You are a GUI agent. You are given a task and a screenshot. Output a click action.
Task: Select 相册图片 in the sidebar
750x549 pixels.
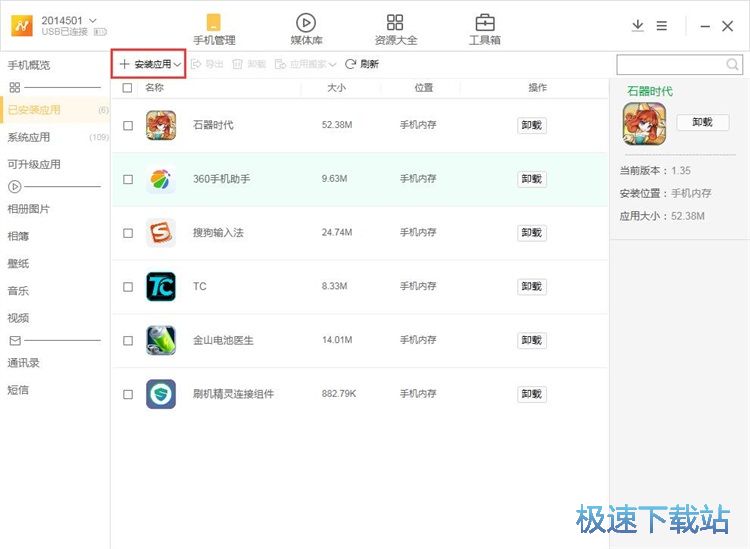click(x=29, y=209)
